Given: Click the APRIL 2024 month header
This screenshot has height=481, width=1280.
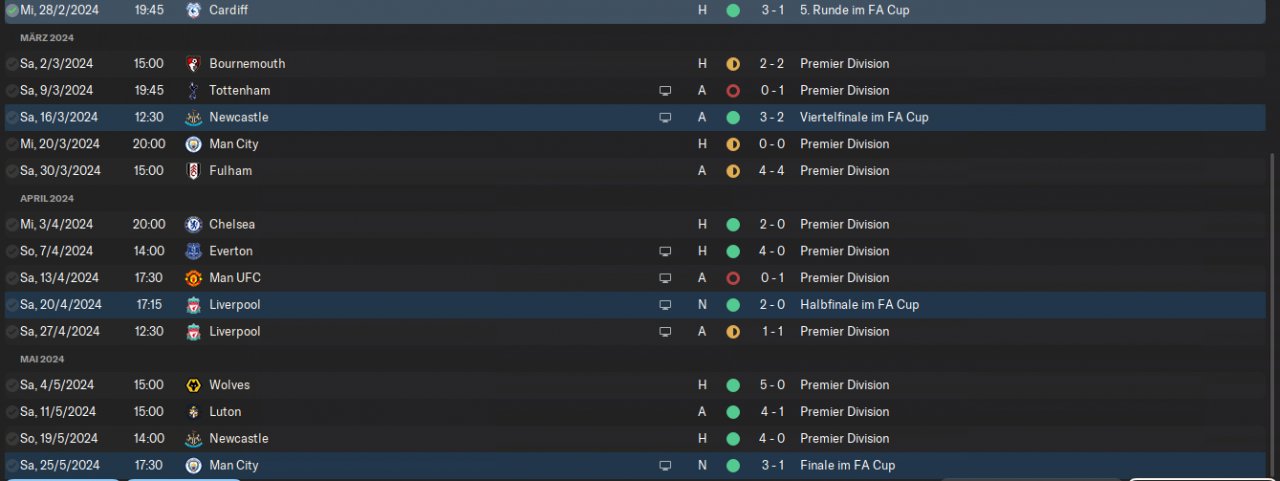Looking at the screenshot, I should point(47,198).
